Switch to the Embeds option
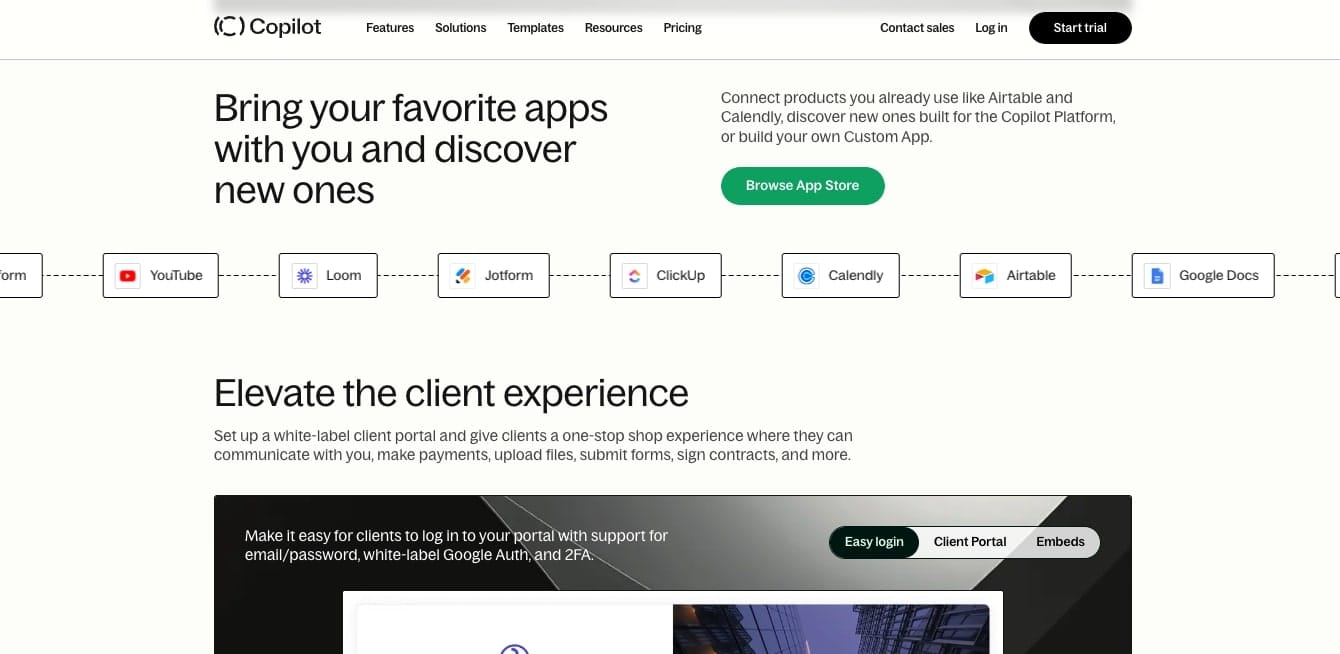This screenshot has width=1340, height=654. coord(1060,542)
